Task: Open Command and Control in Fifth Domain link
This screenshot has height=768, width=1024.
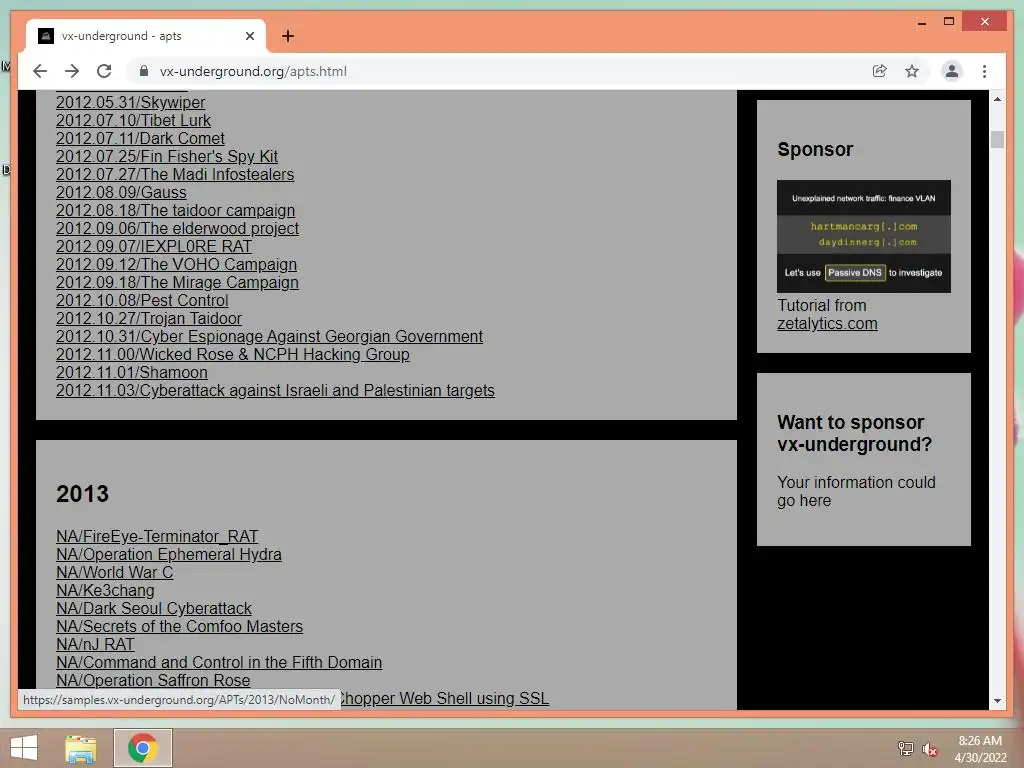Action: 219,662
